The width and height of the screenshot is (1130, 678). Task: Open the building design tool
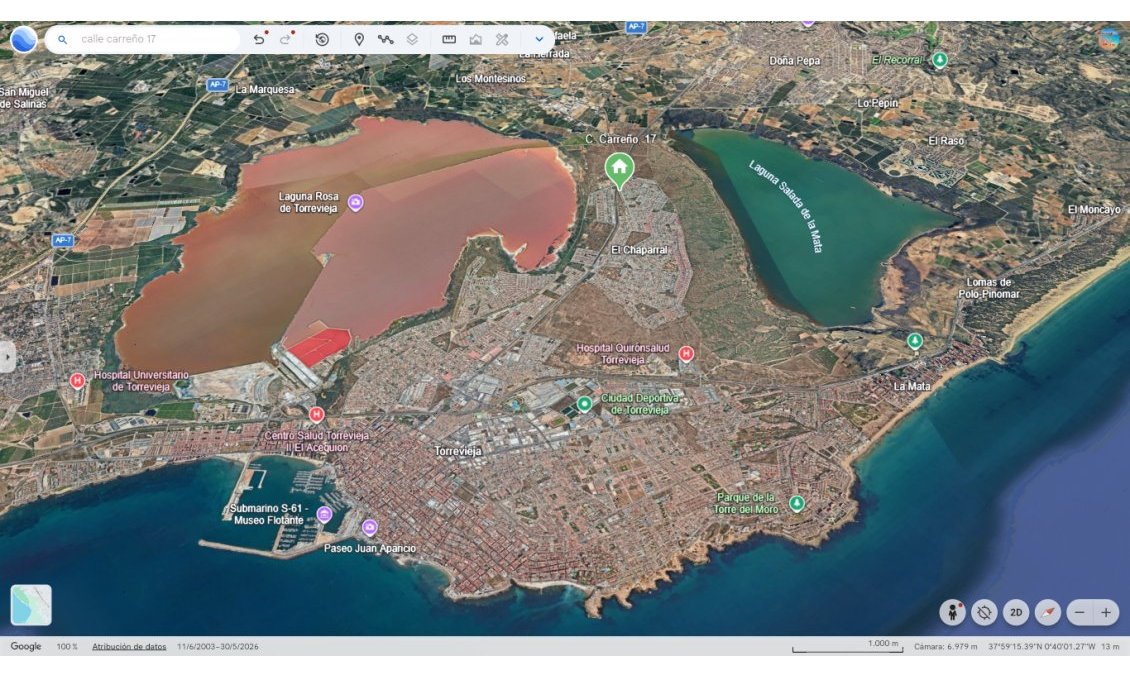coord(476,40)
